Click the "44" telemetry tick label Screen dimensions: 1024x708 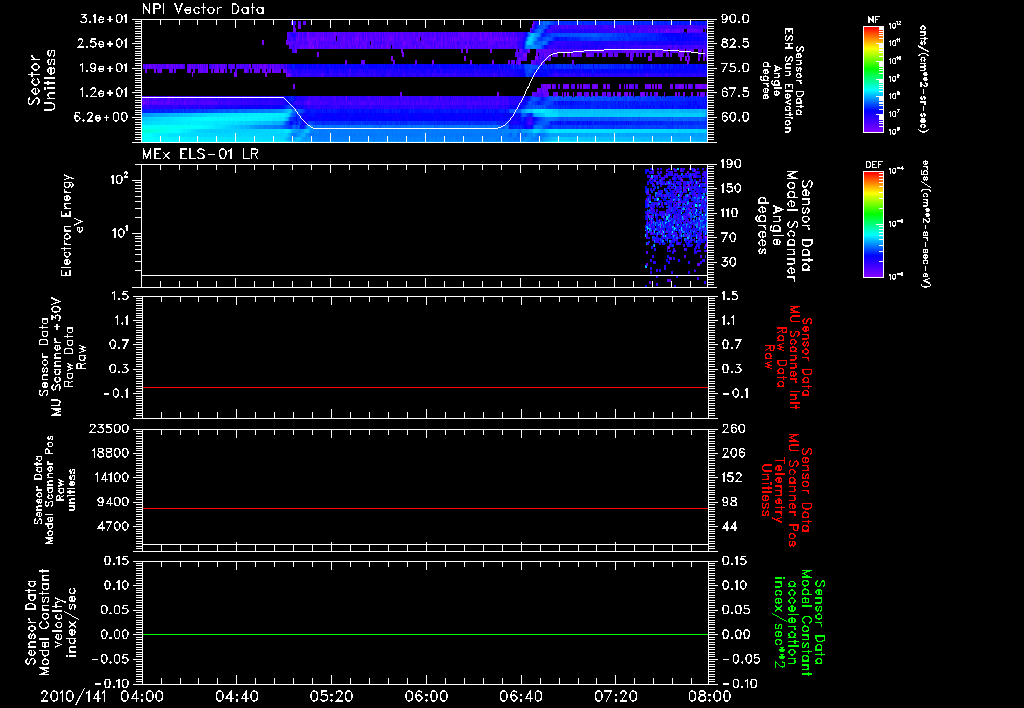point(728,526)
